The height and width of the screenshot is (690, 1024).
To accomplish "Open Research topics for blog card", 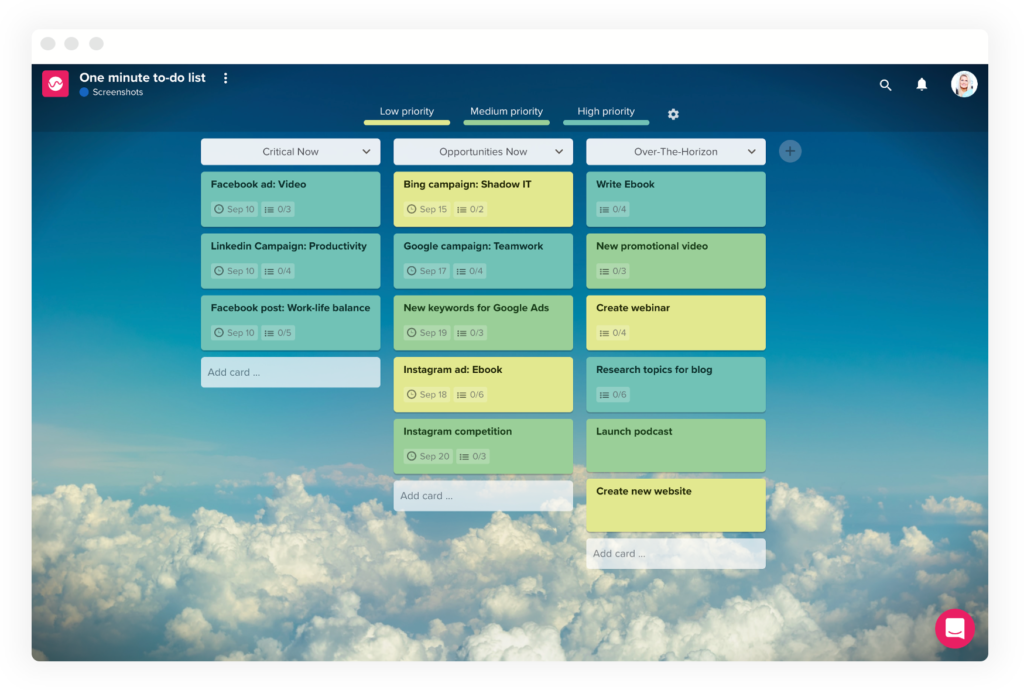I will (676, 384).
